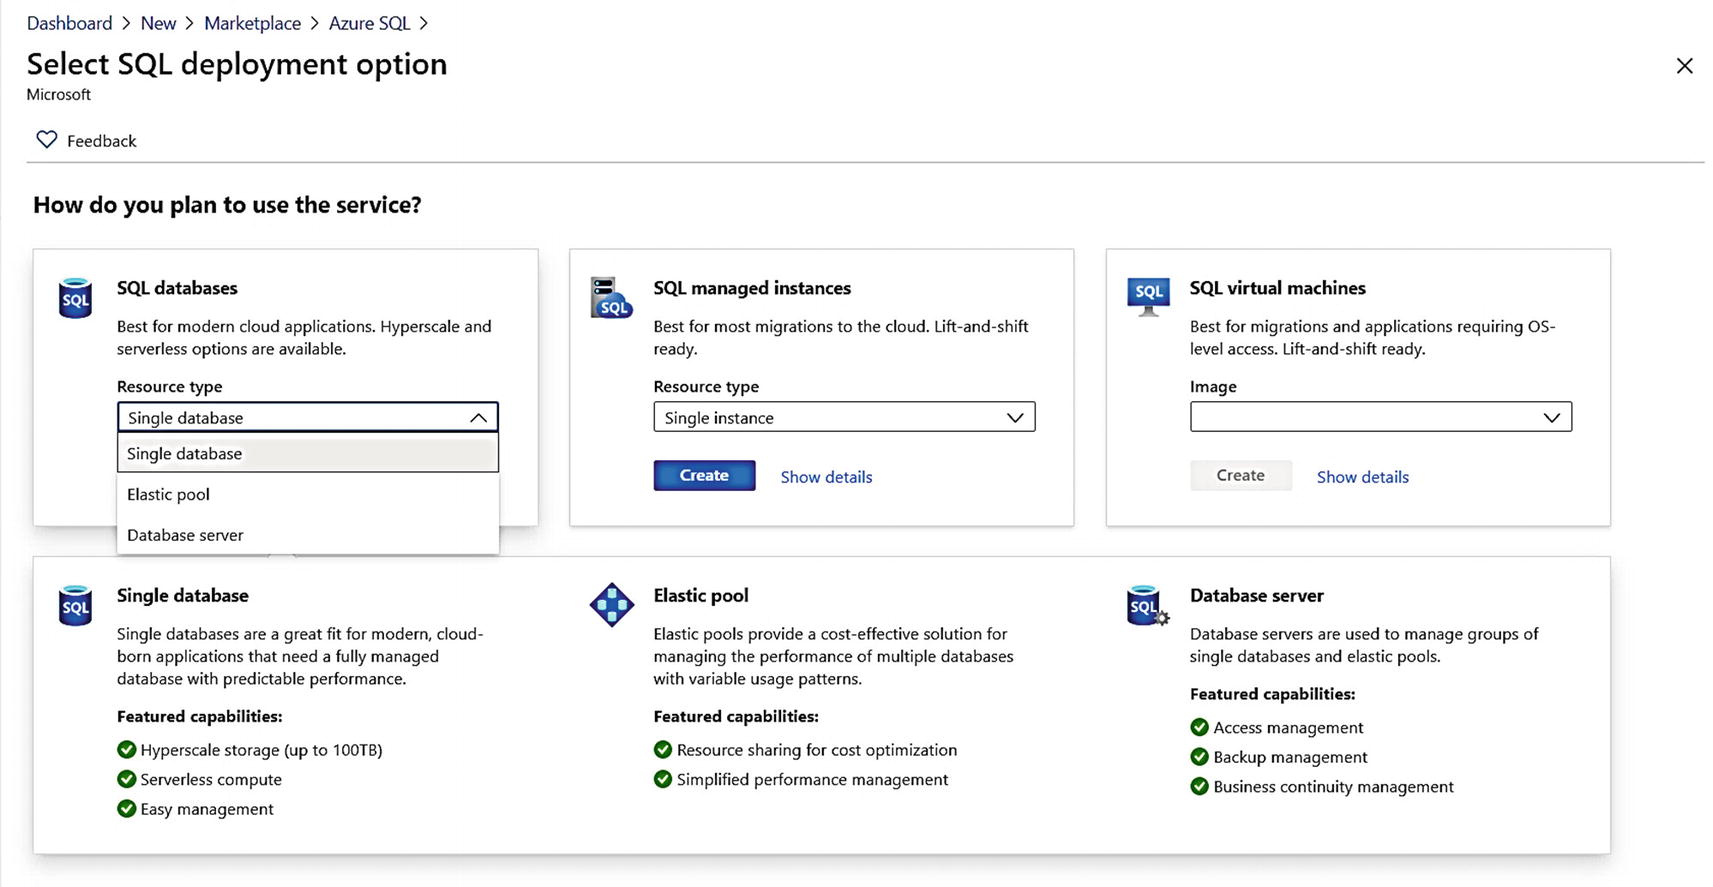Click 'Resource sharing for cost optimization' text
This screenshot has width=1713, height=887.
(x=817, y=750)
